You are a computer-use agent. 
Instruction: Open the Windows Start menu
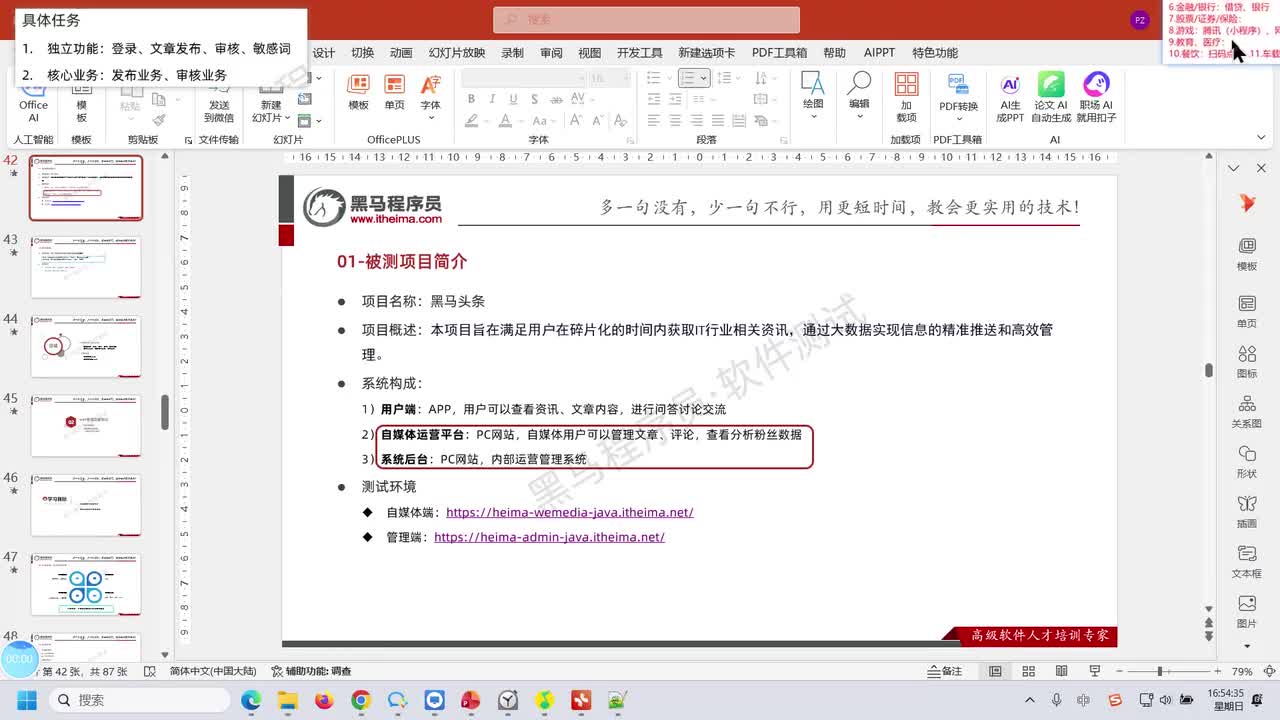[26, 700]
